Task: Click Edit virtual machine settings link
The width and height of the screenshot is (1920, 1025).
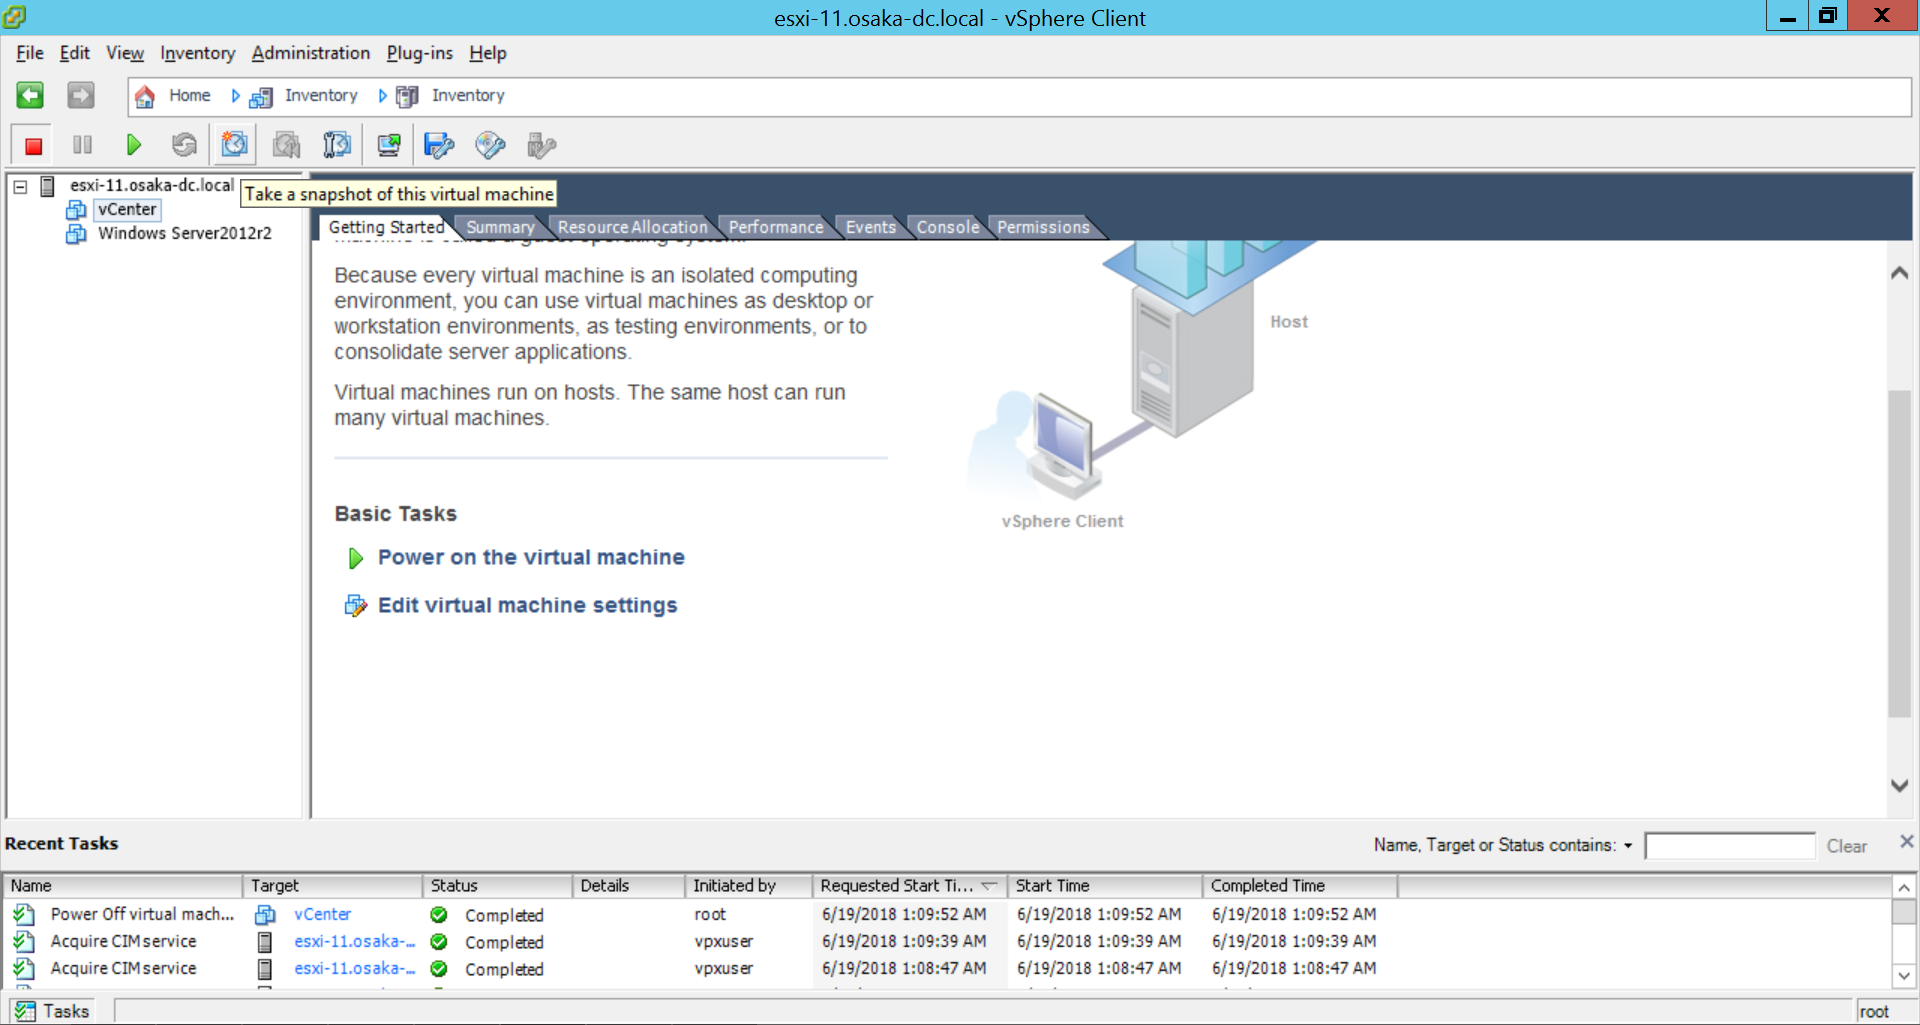Action: (527, 605)
